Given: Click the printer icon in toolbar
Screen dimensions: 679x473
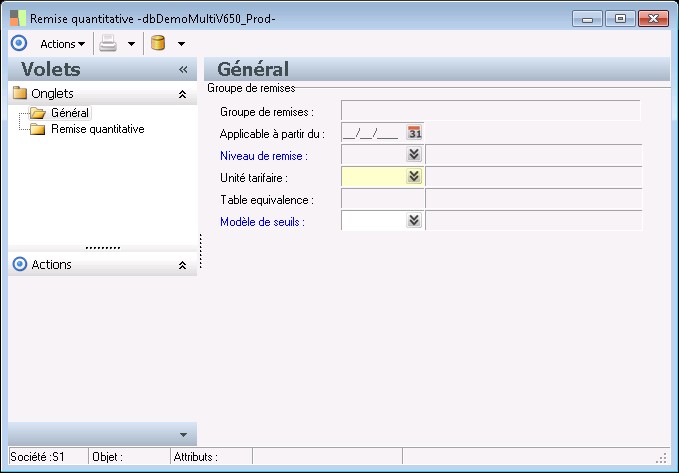Looking at the screenshot, I should click(108, 43).
